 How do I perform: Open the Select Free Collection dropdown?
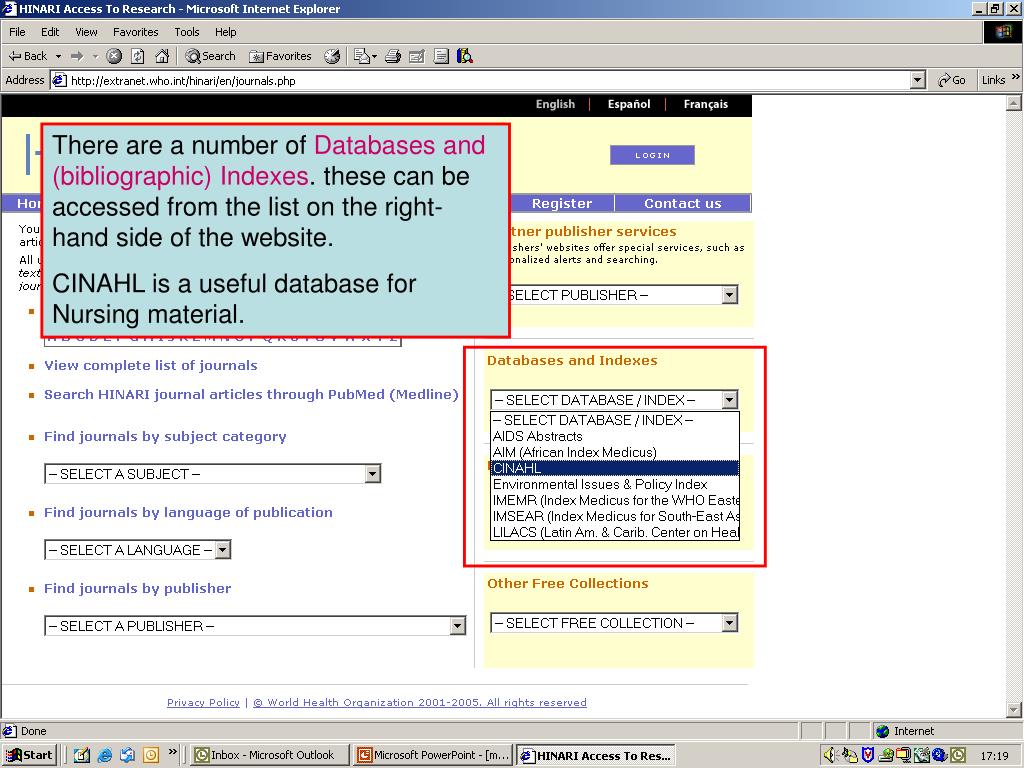614,623
